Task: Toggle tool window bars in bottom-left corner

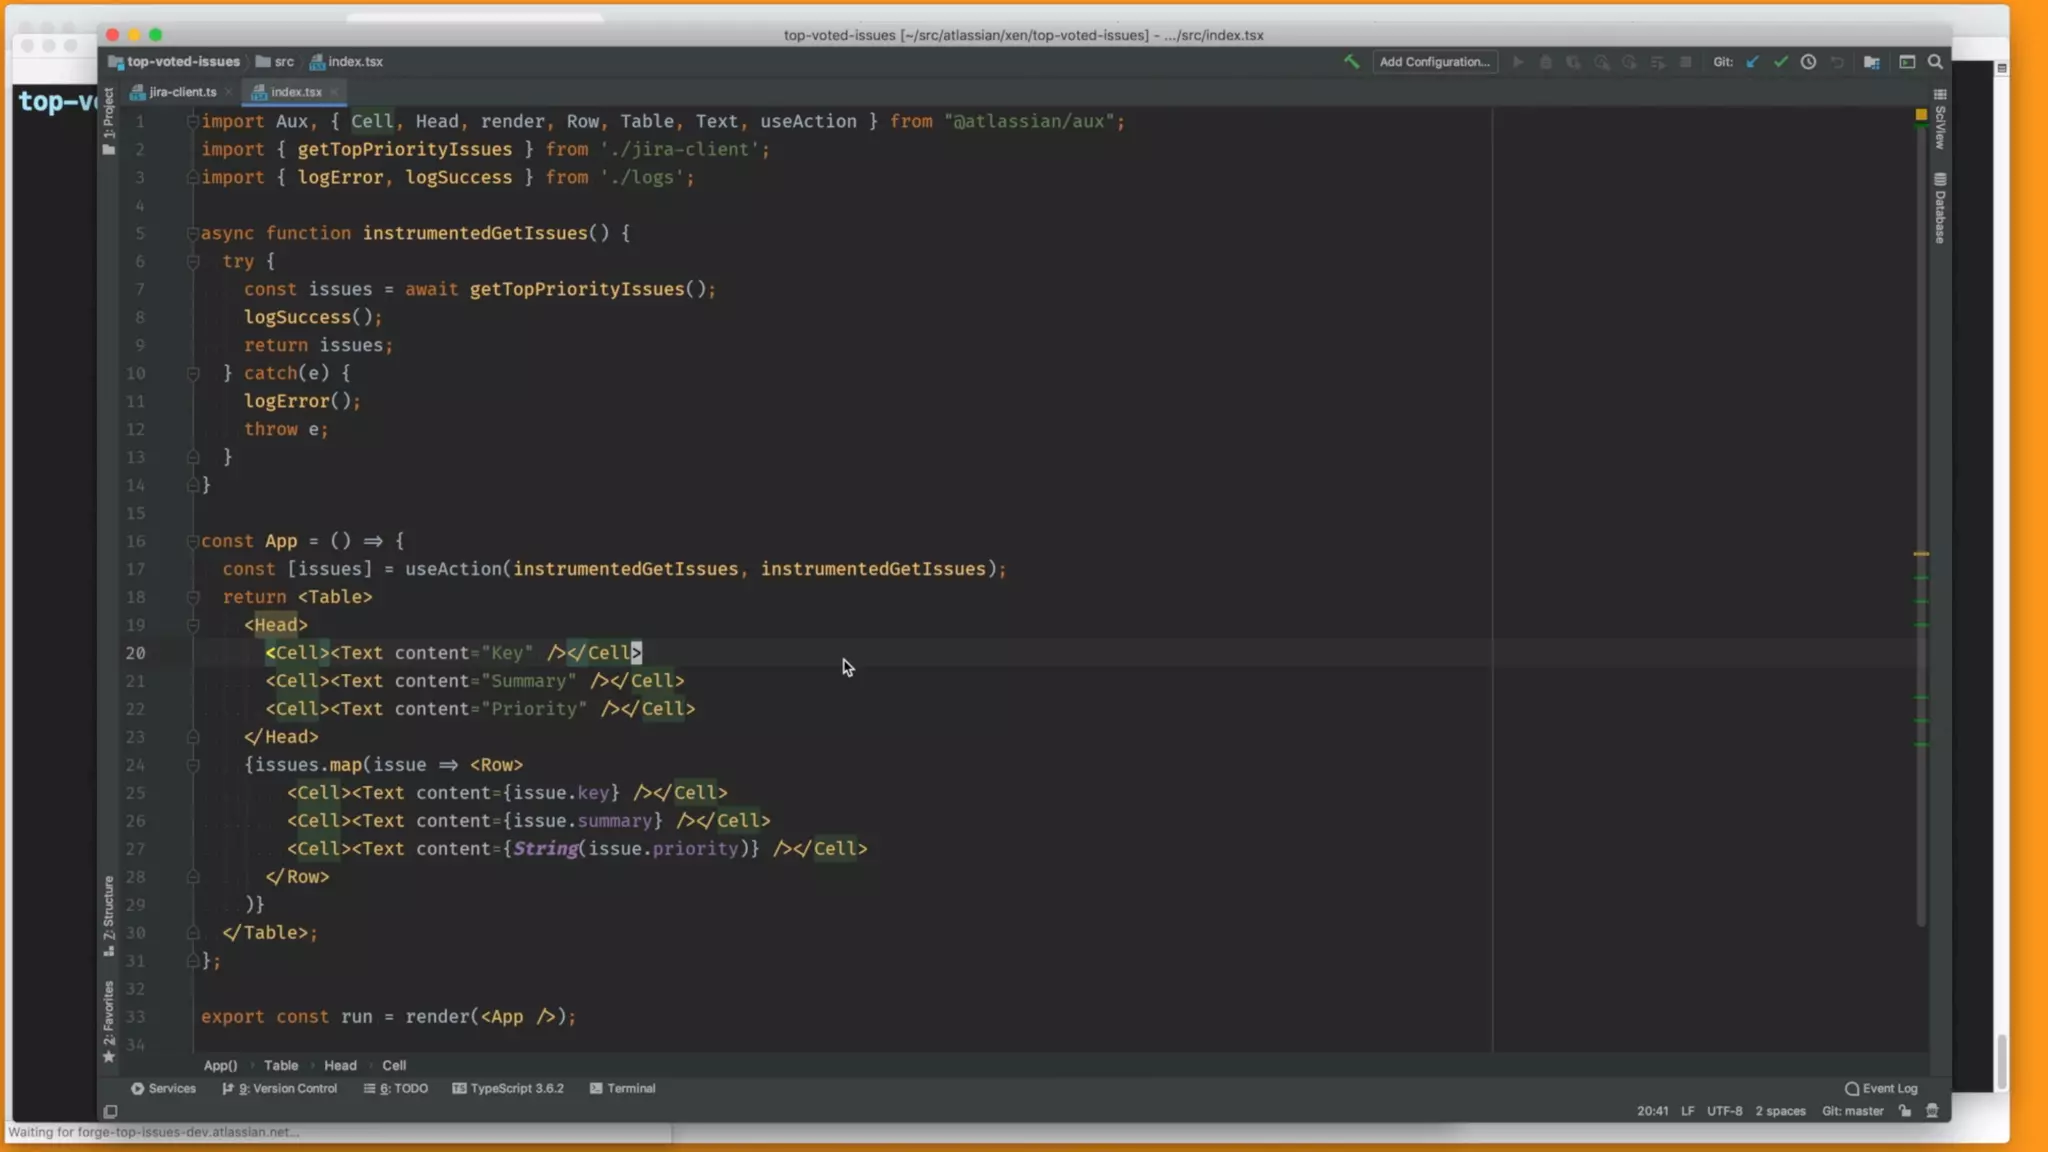Action: click(x=111, y=1111)
